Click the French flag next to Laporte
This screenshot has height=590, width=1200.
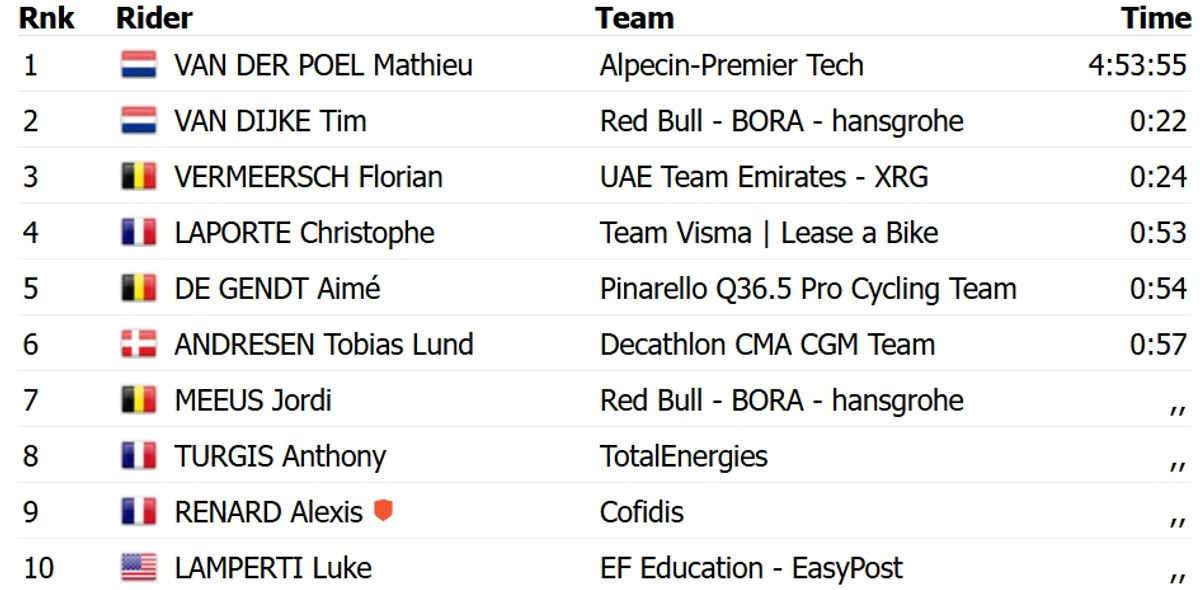[138, 233]
